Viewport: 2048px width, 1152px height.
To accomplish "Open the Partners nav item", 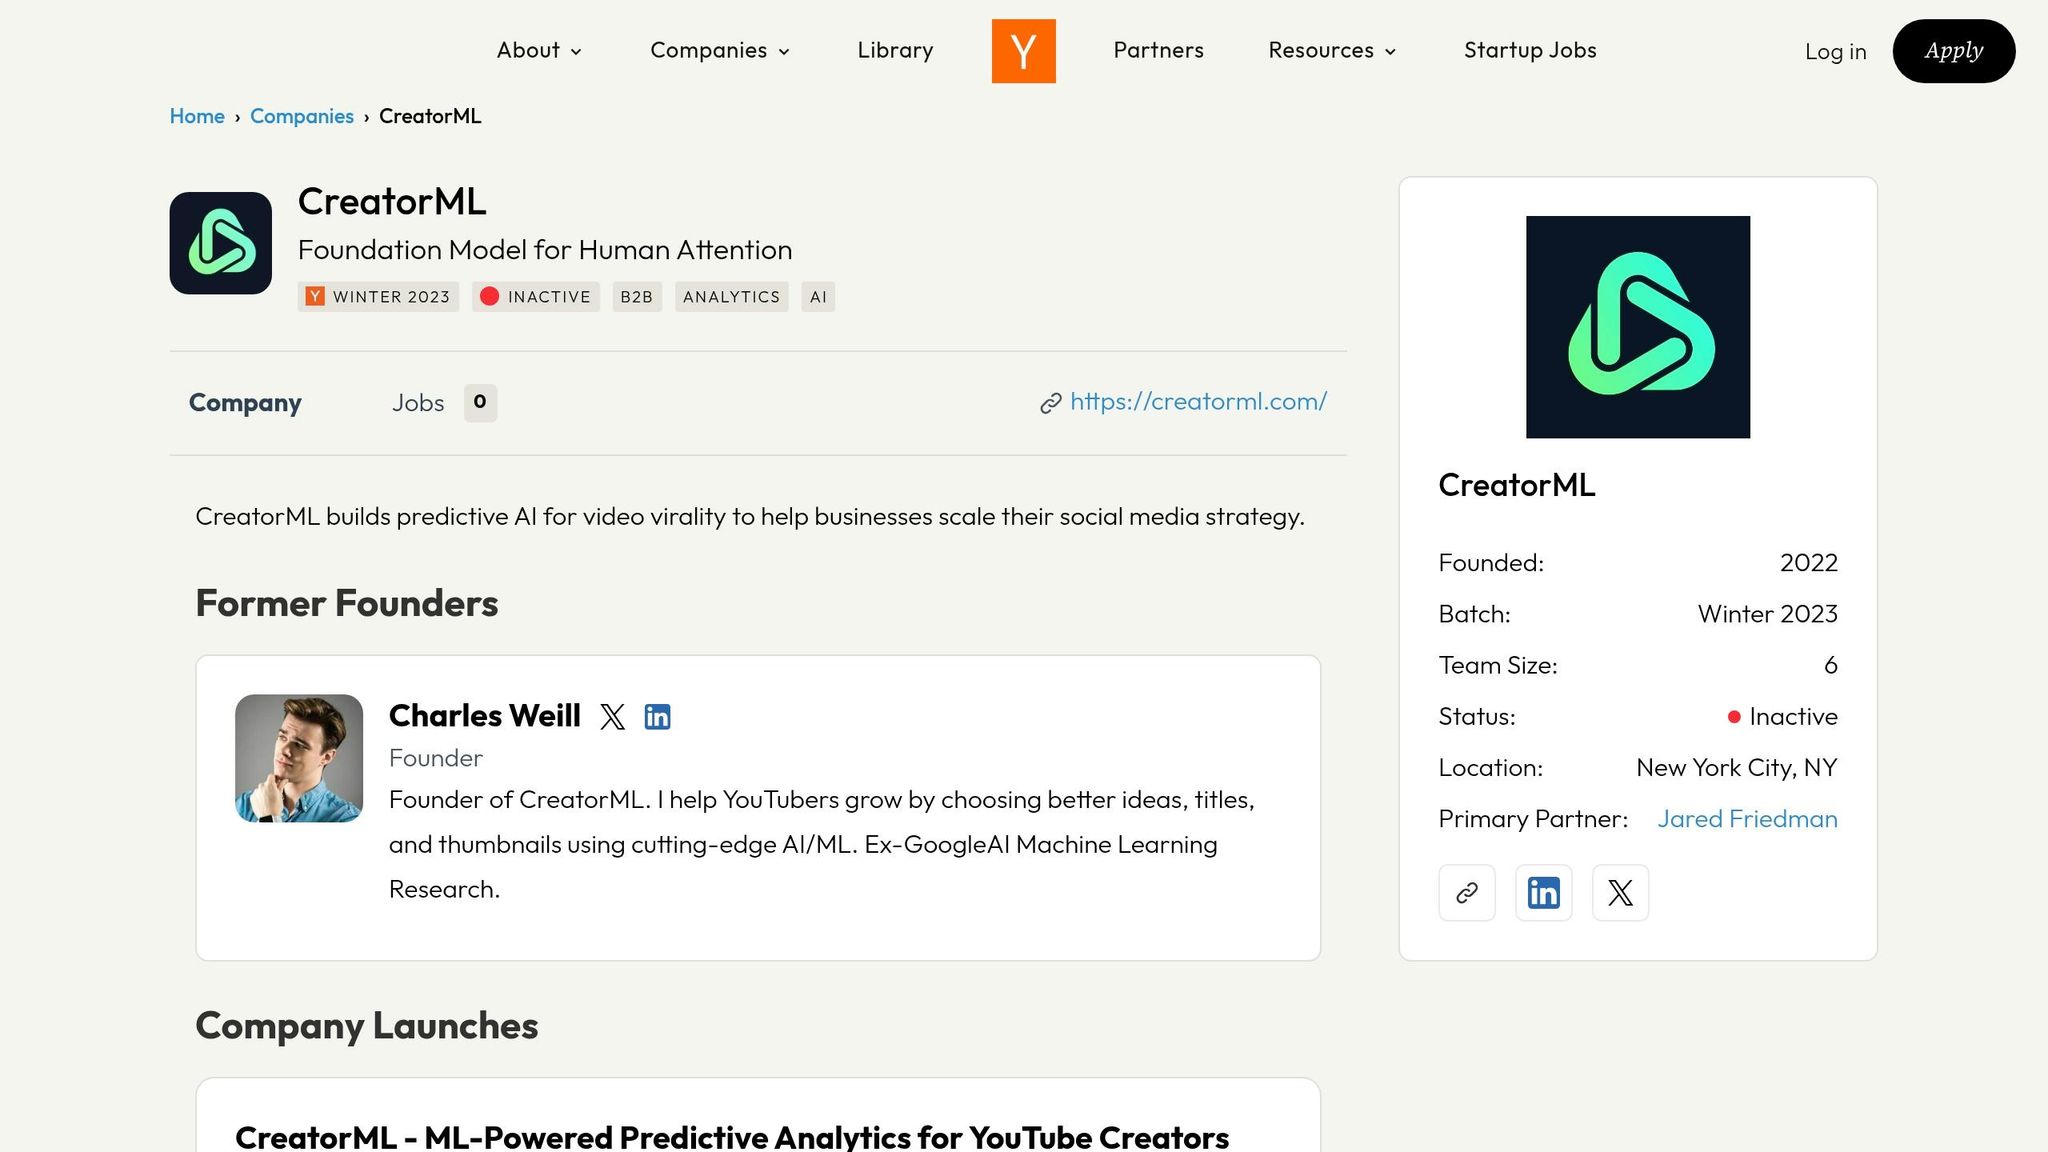I will pyautogui.click(x=1158, y=51).
